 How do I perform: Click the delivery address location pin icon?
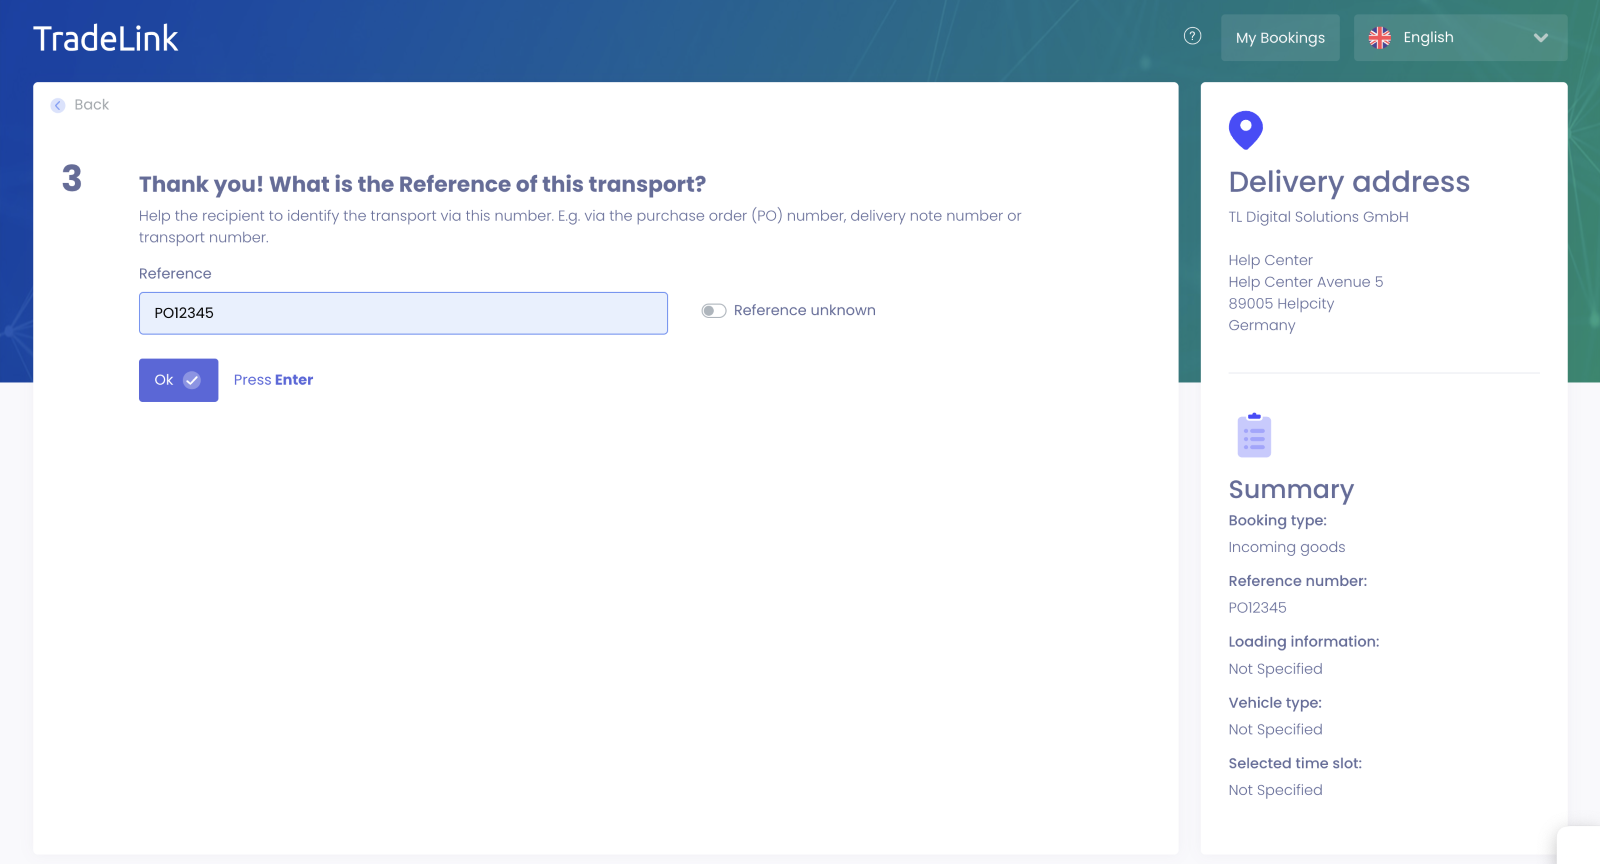tap(1245, 130)
